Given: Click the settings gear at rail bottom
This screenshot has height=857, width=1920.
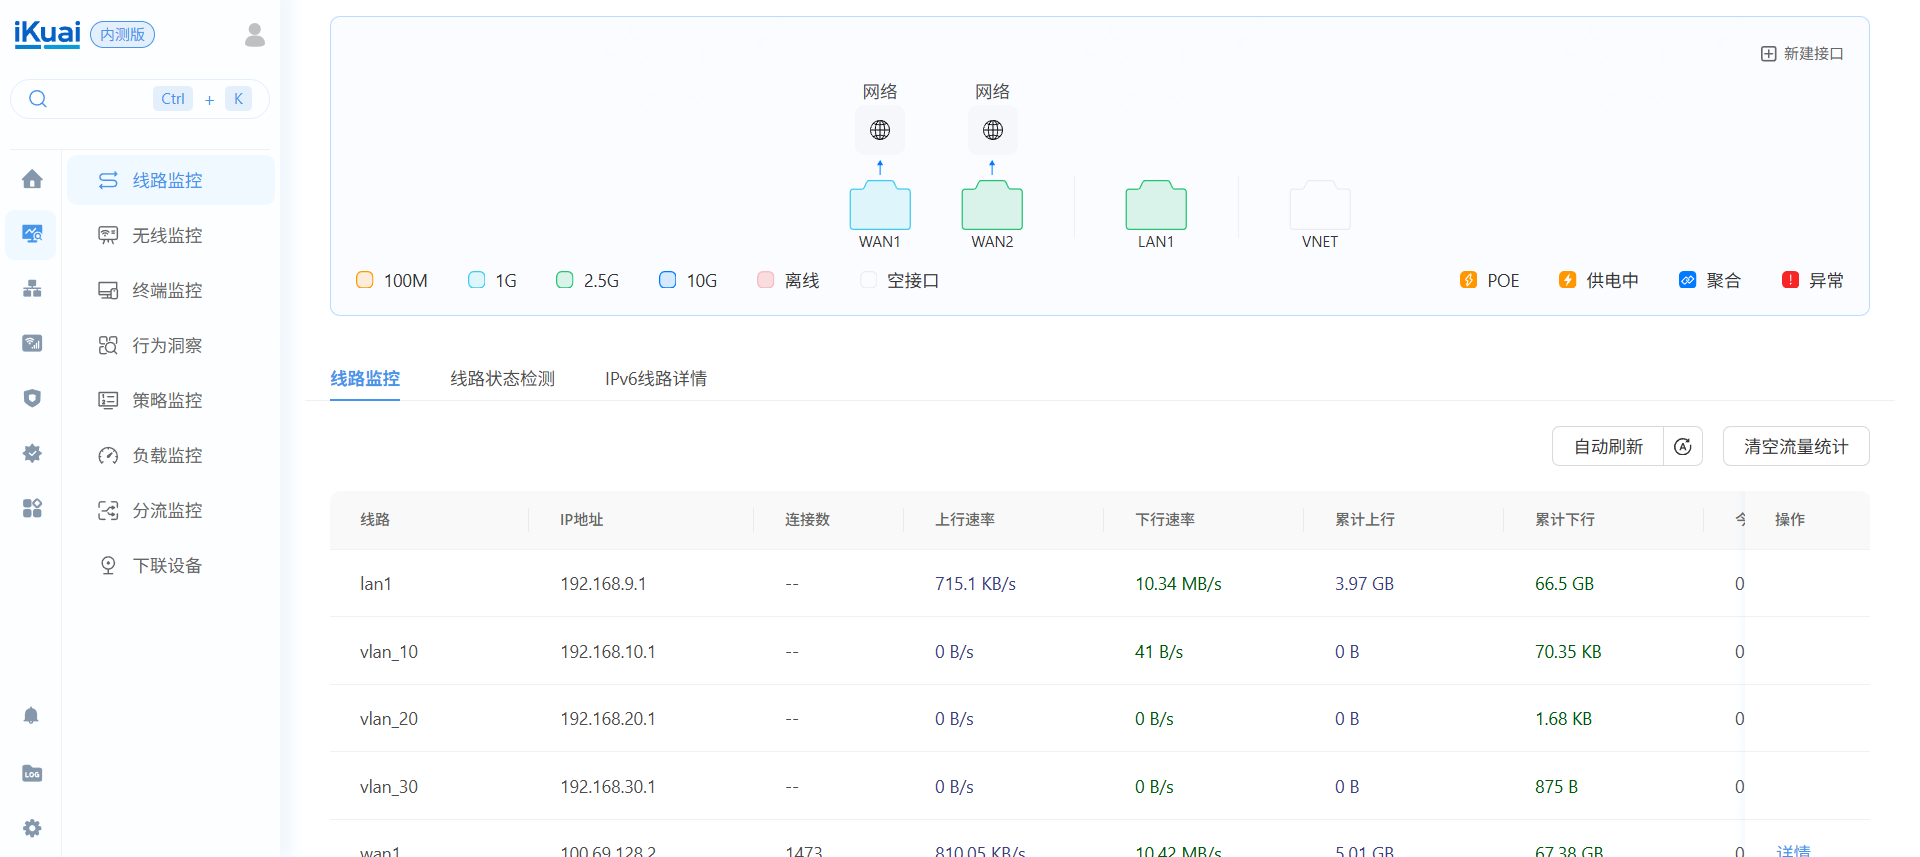Looking at the screenshot, I should click(x=32, y=828).
